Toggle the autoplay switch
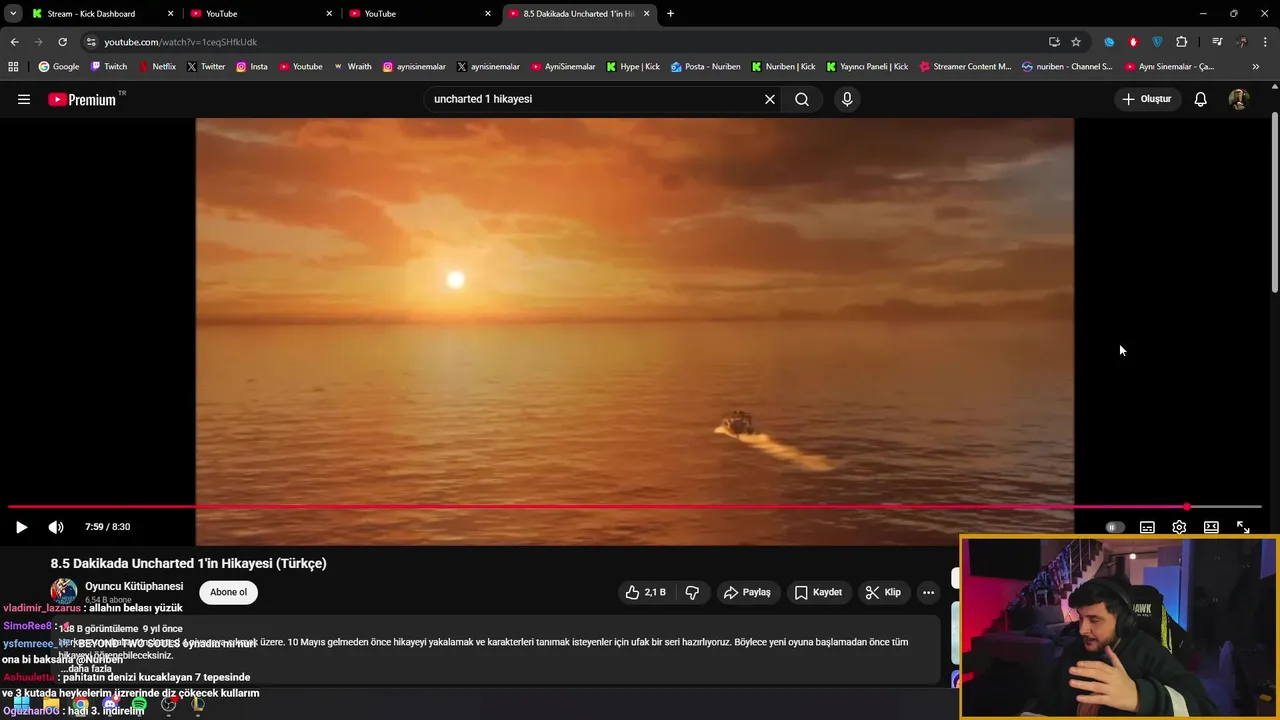The image size is (1280, 720). (1114, 527)
